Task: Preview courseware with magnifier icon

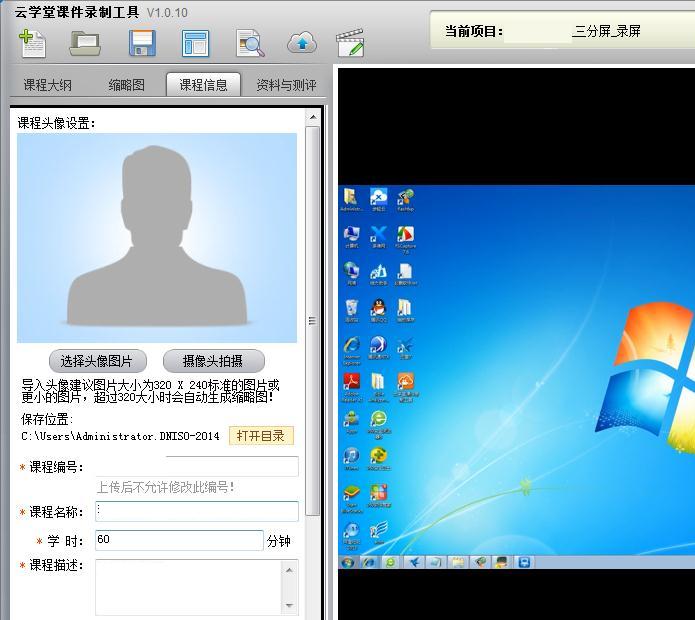Action: (249, 43)
